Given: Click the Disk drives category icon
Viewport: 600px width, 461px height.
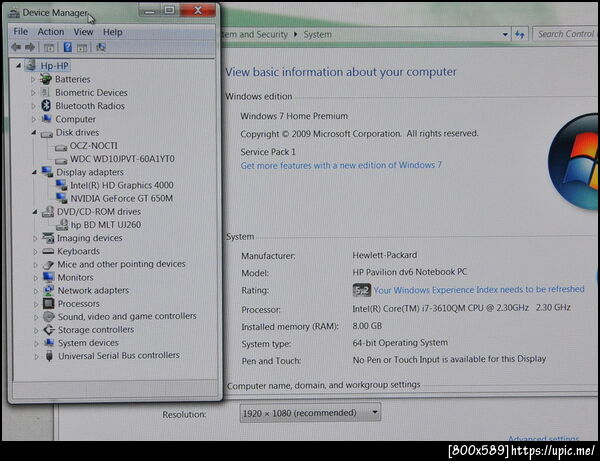Looking at the screenshot, I should tap(47, 134).
